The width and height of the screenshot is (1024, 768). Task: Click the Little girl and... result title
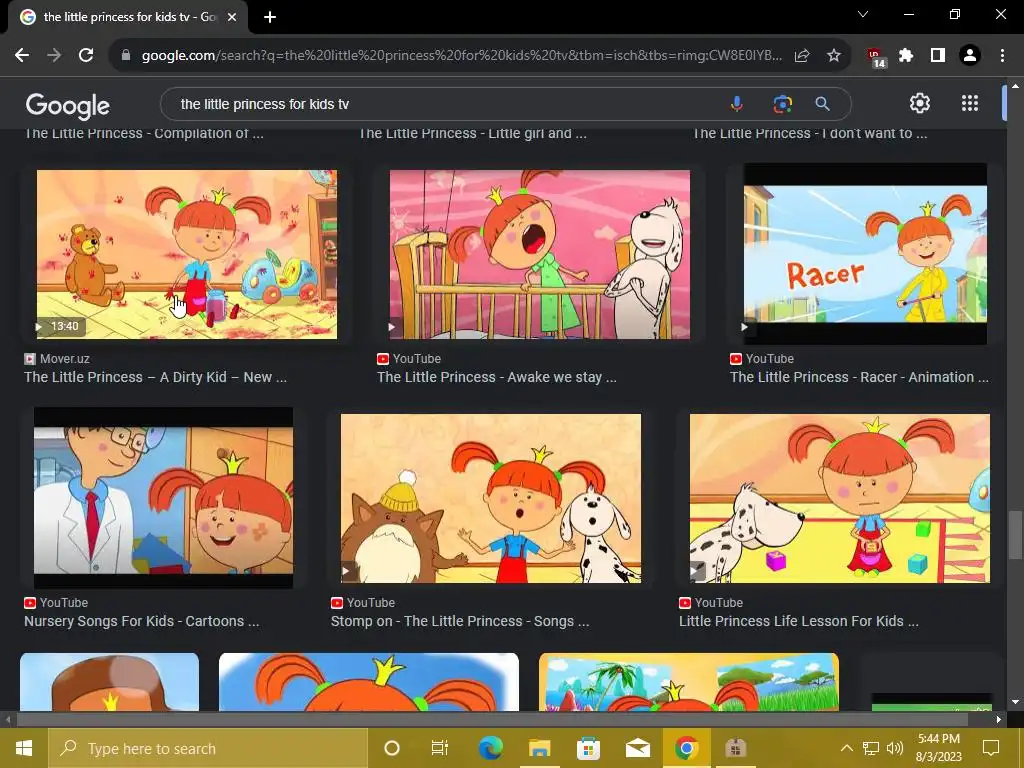(473, 133)
